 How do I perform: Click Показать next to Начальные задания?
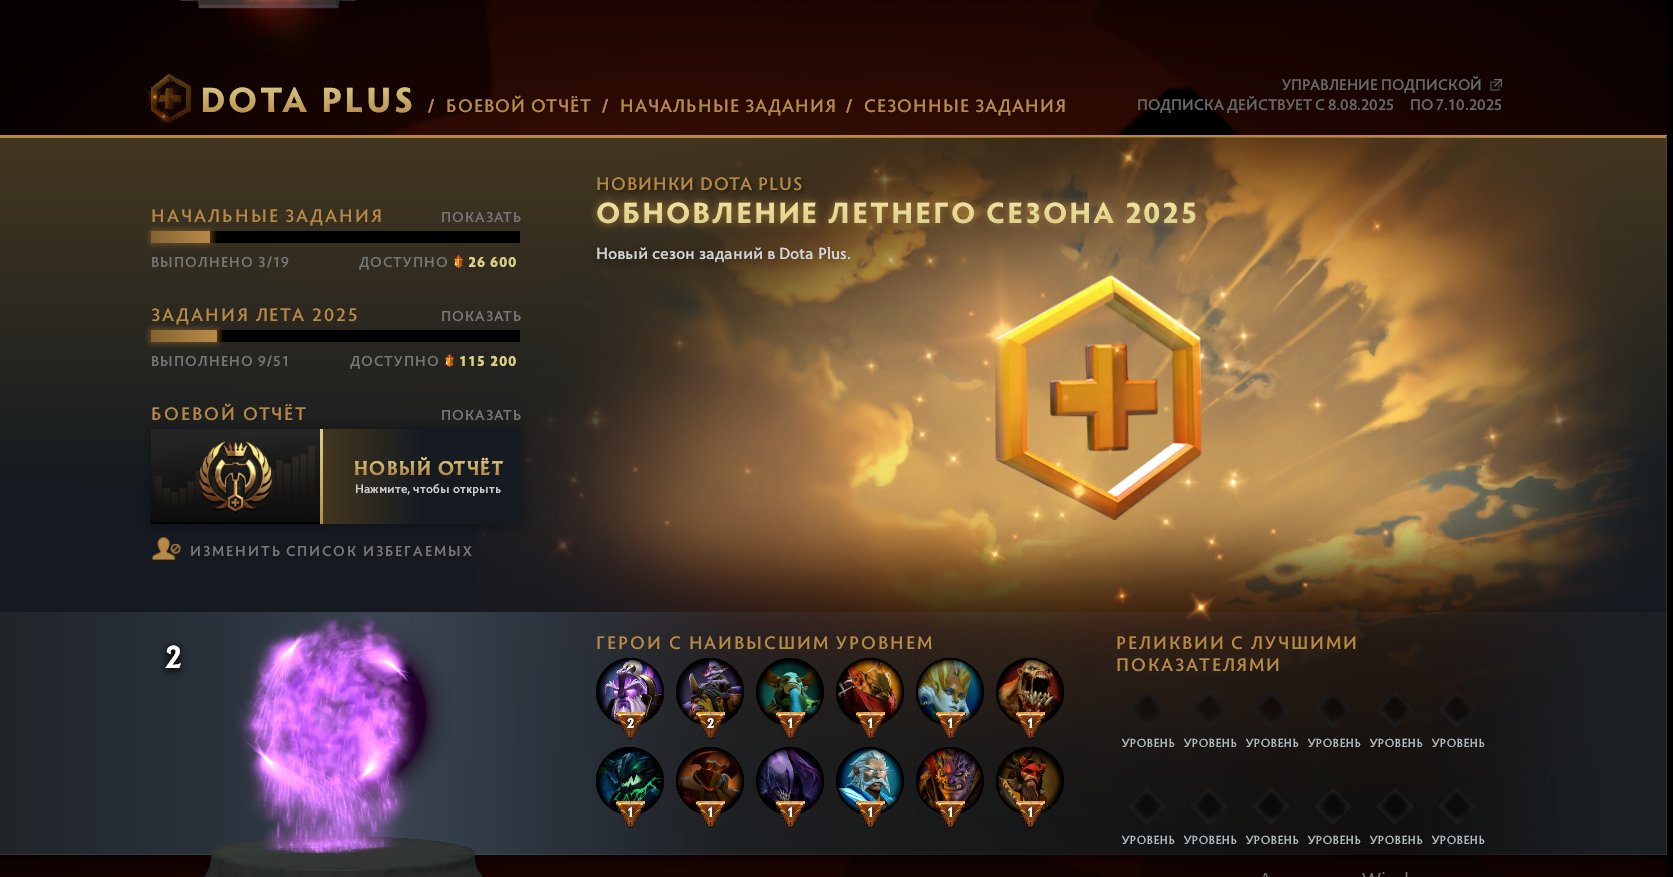(481, 217)
